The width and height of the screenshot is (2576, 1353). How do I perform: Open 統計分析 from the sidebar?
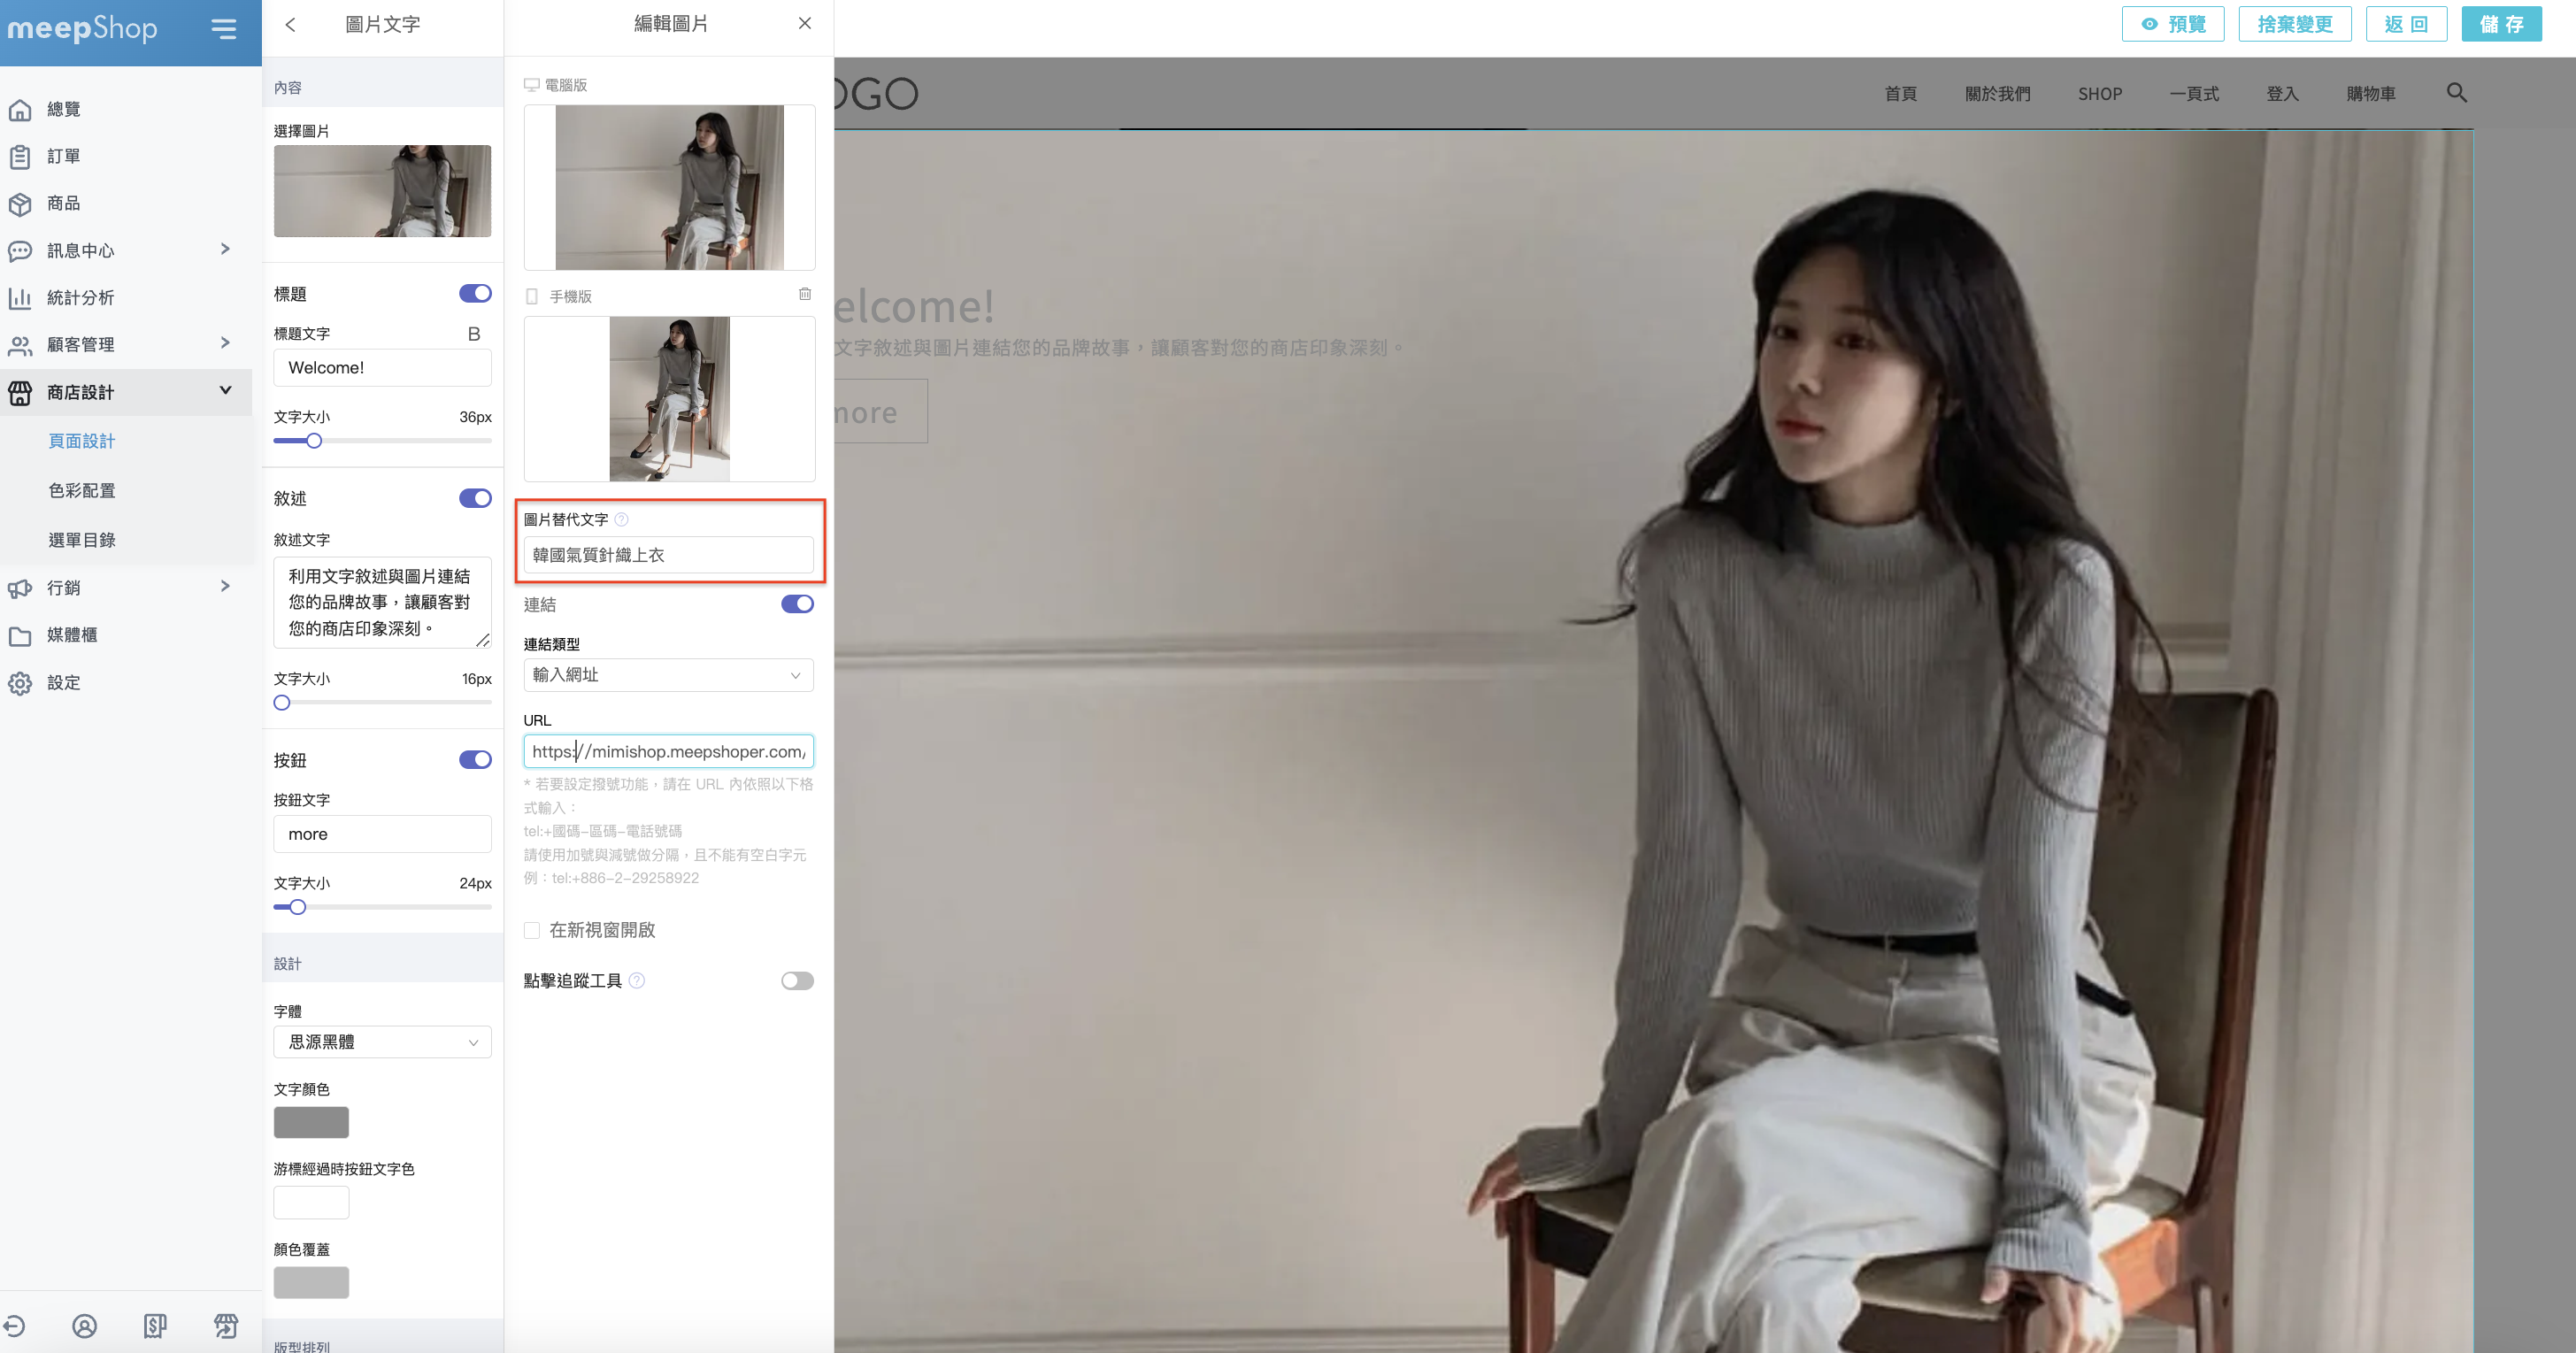pos(80,298)
